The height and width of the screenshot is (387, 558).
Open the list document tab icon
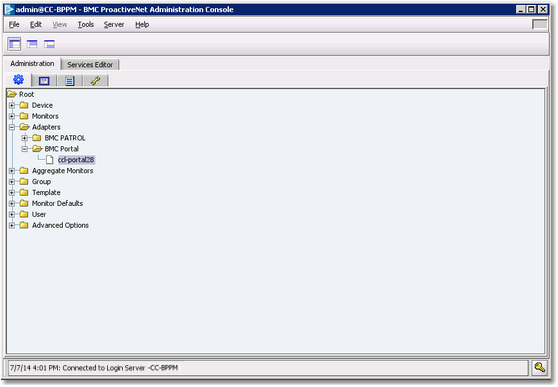69,81
